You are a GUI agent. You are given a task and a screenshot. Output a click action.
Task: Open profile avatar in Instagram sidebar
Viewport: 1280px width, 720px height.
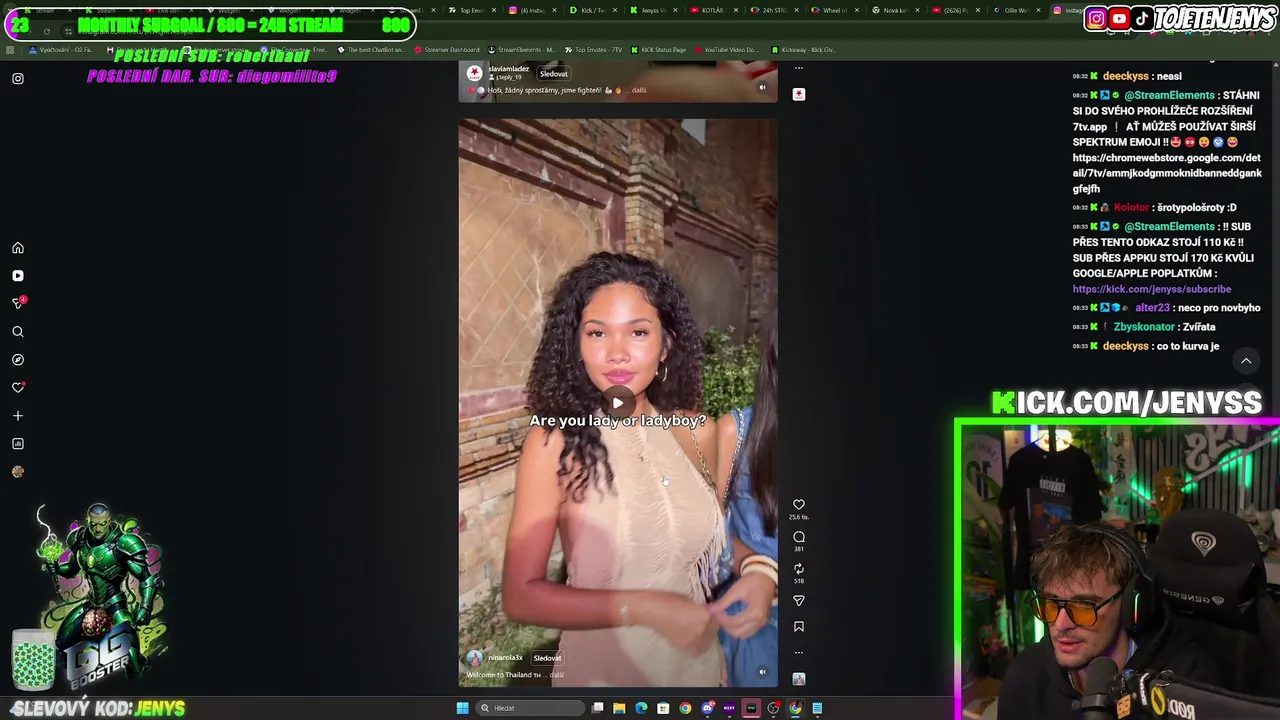[18, 472]
